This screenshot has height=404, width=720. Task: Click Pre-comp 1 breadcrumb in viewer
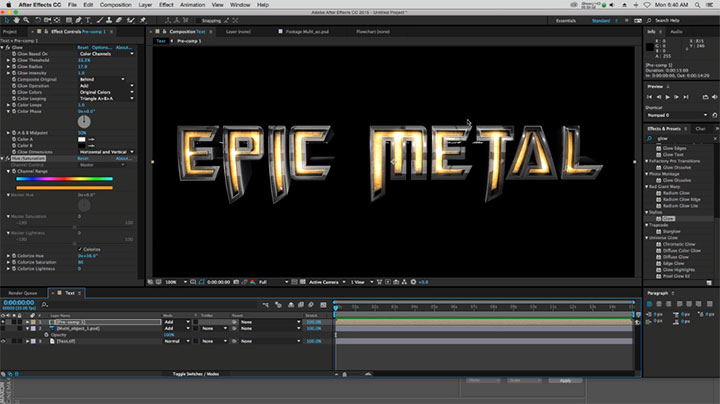(x=189, y=41)
